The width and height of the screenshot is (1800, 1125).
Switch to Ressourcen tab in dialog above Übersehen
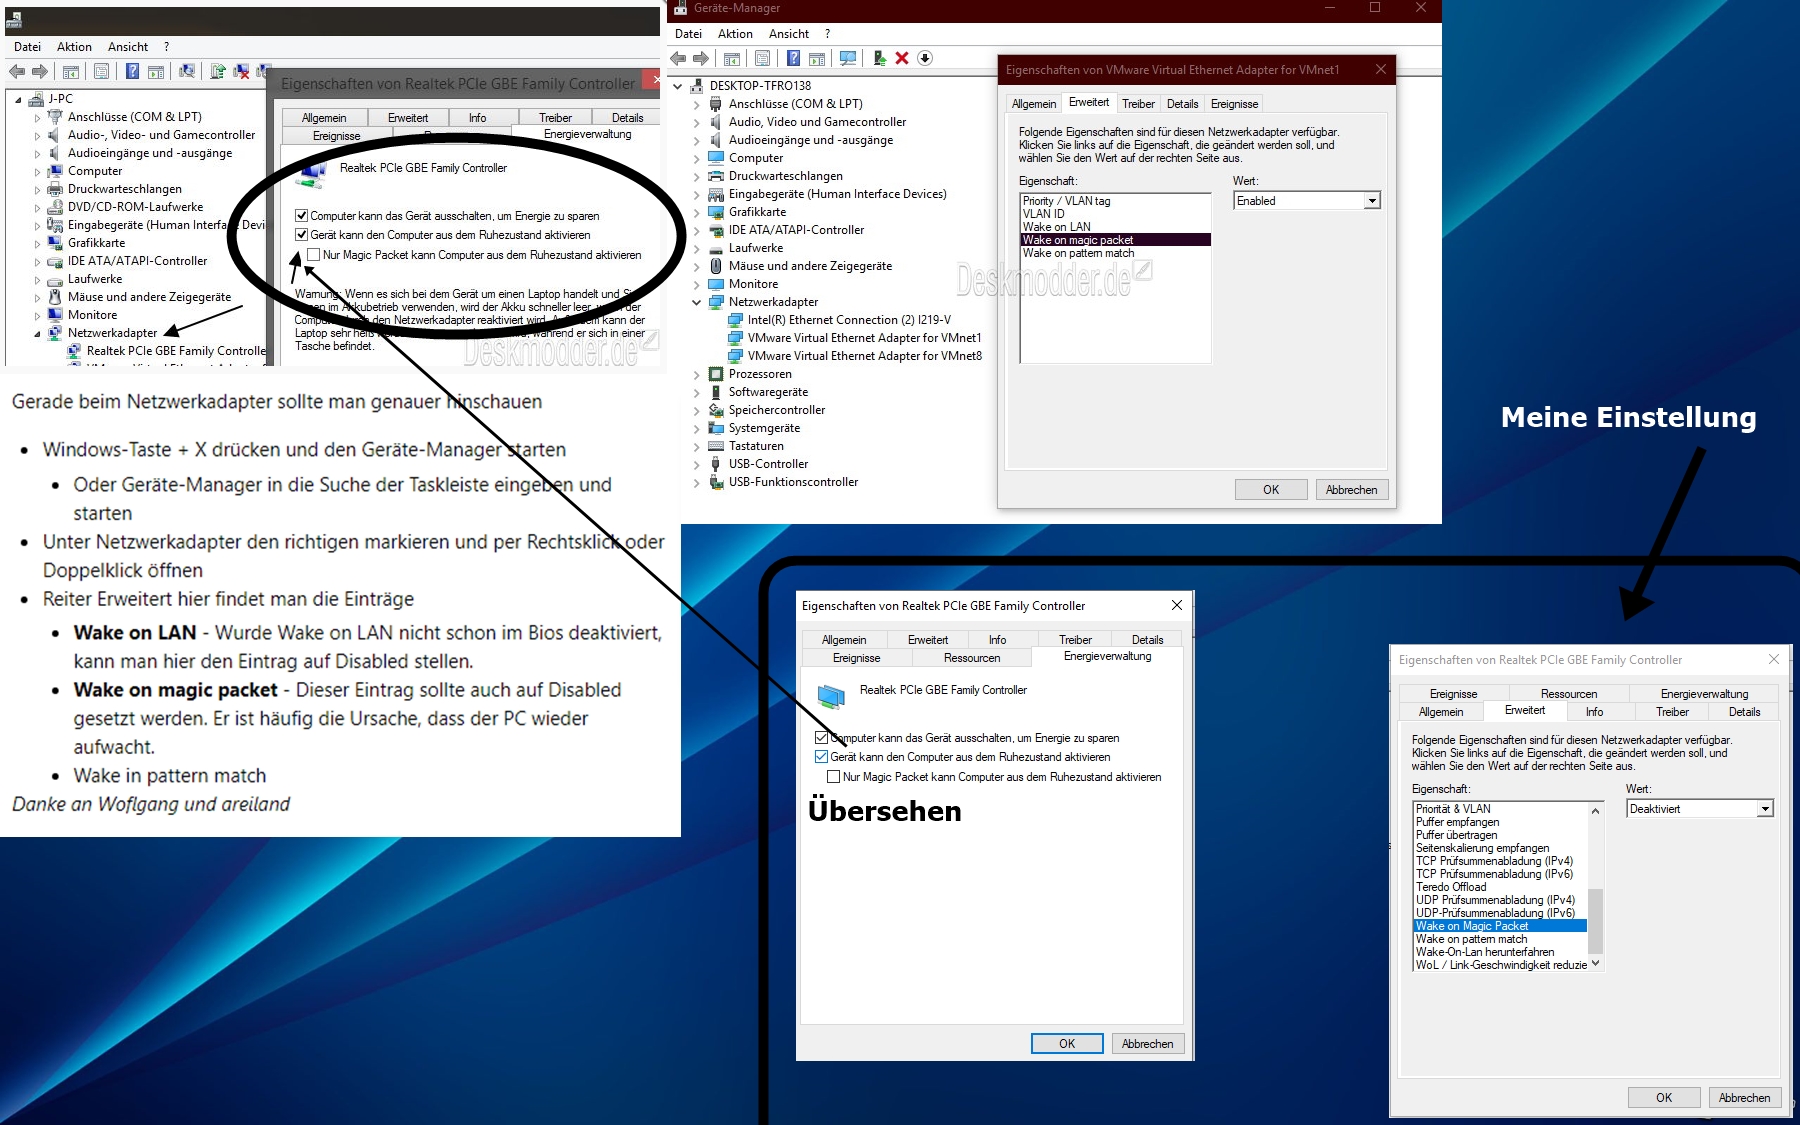[972, 658]
